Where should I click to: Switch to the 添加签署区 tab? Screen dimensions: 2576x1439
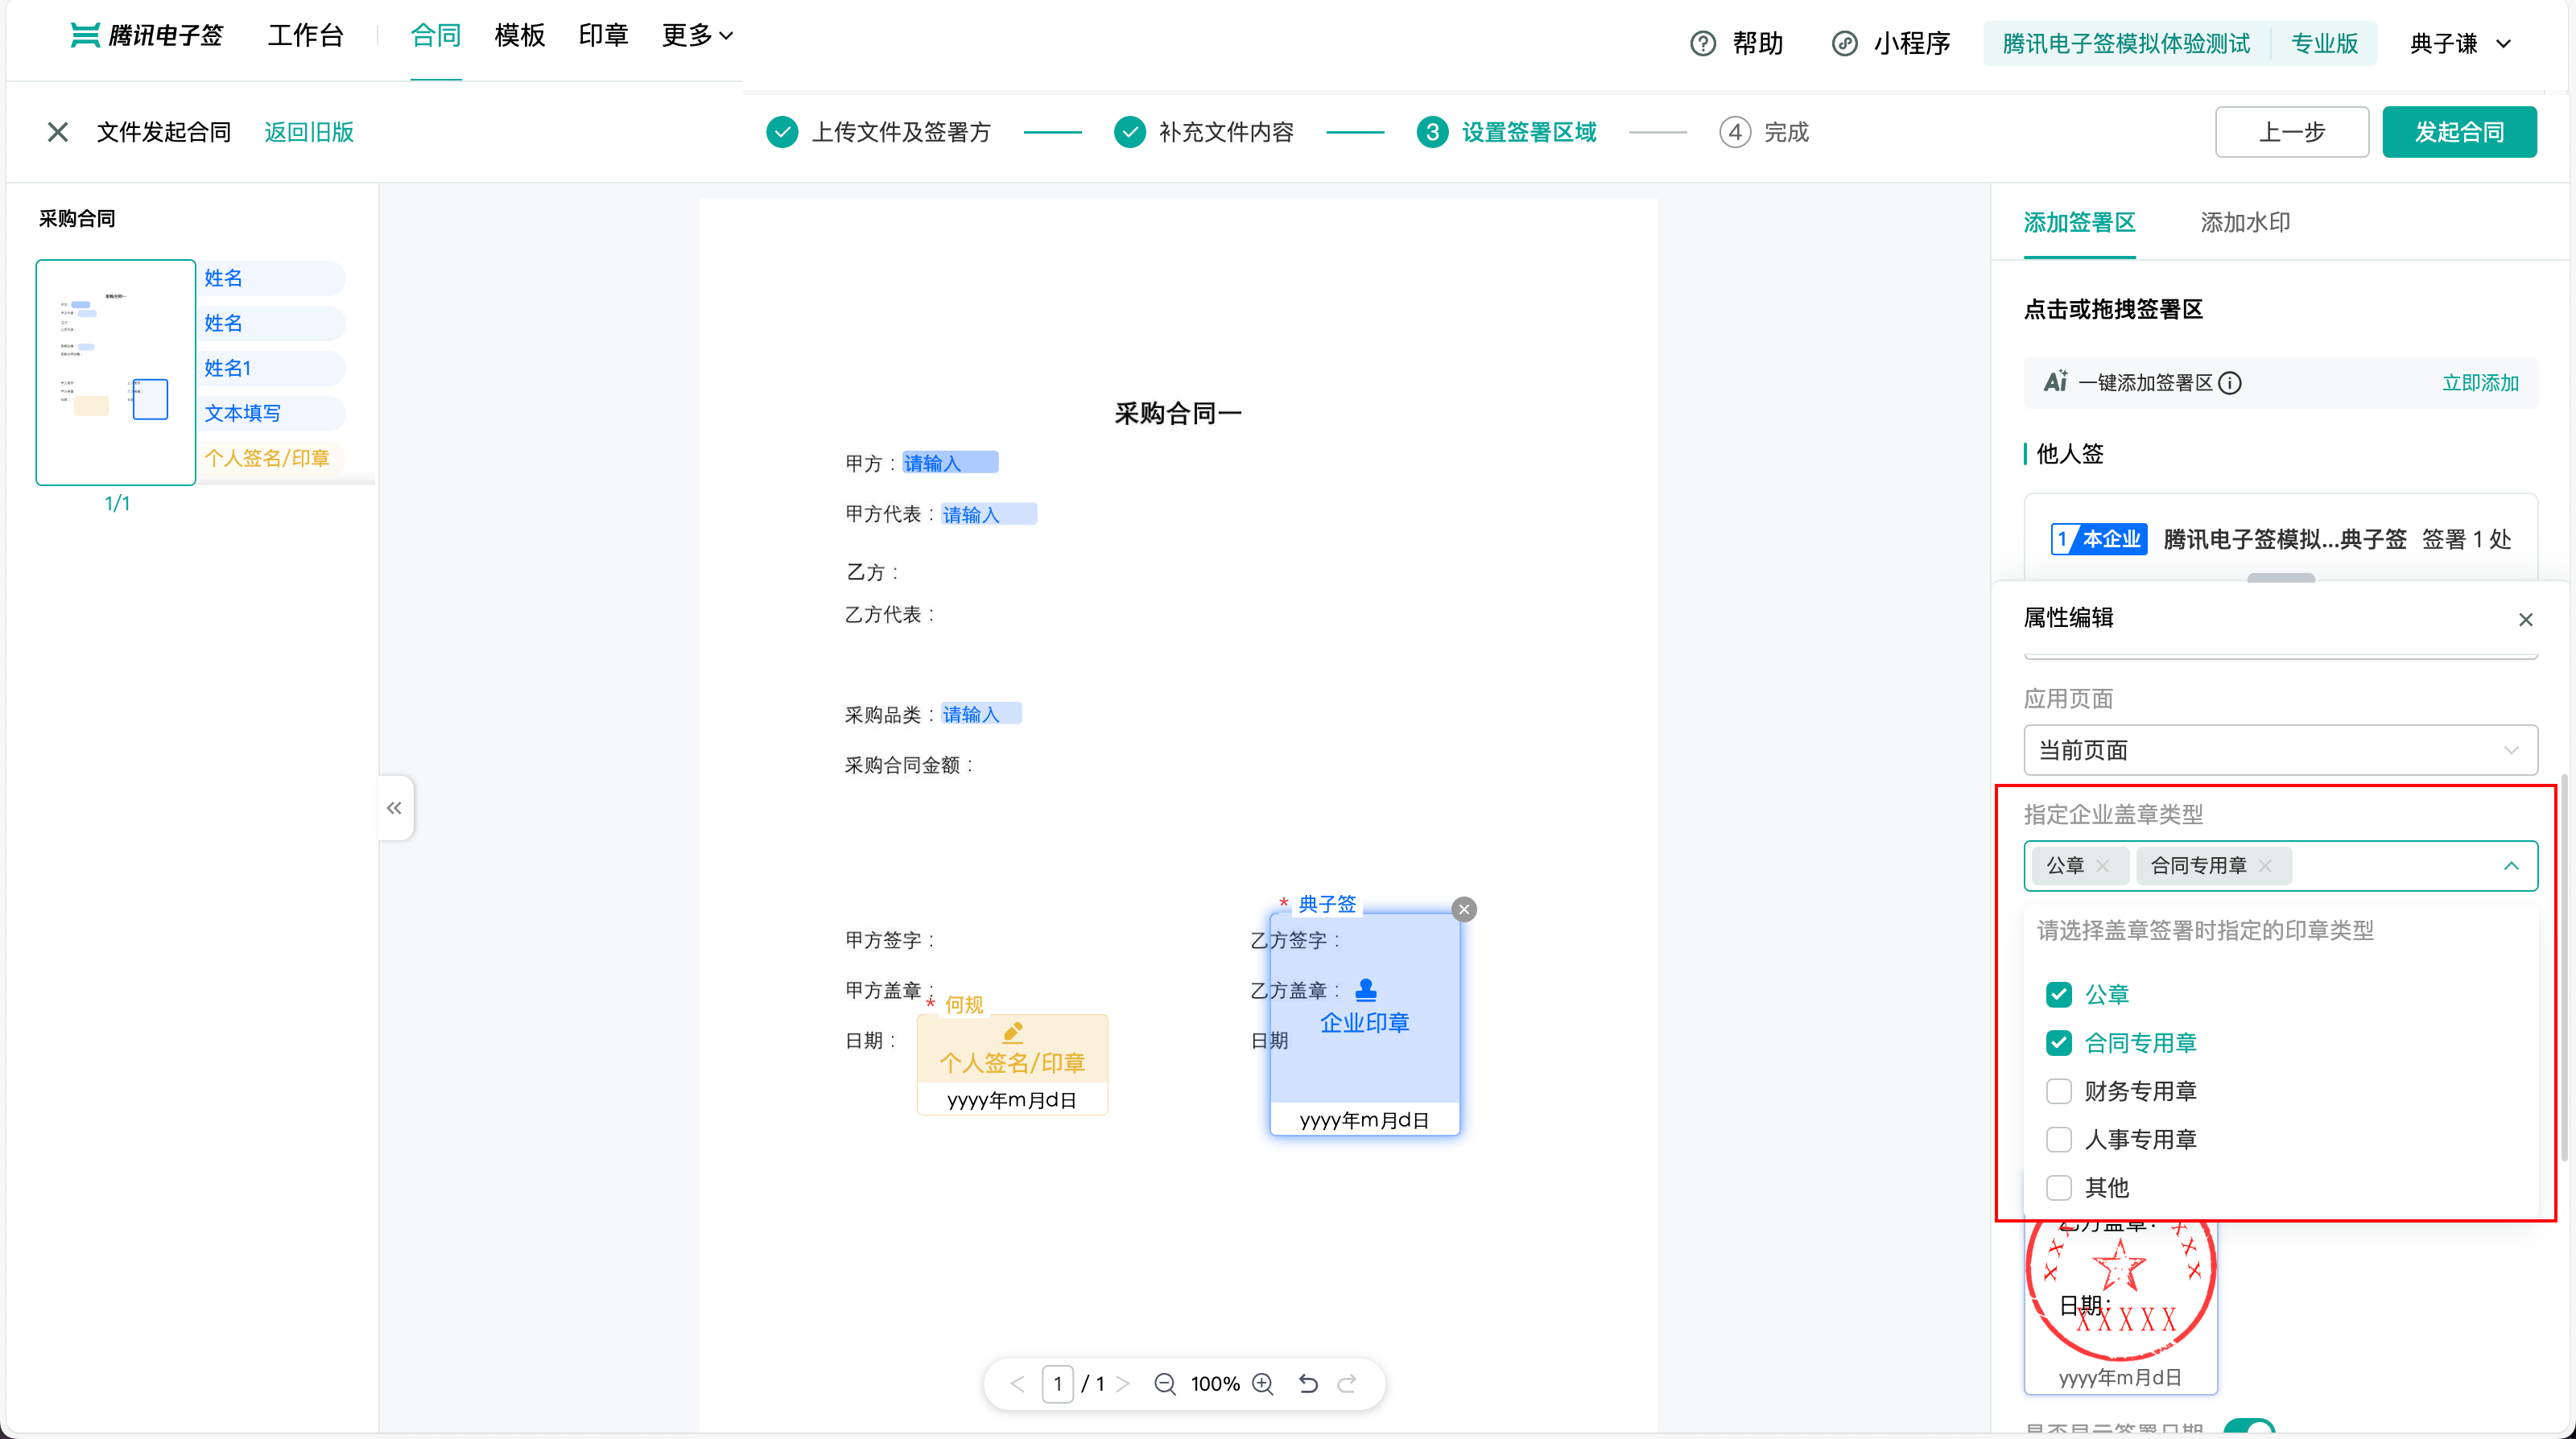(2079, 223)
